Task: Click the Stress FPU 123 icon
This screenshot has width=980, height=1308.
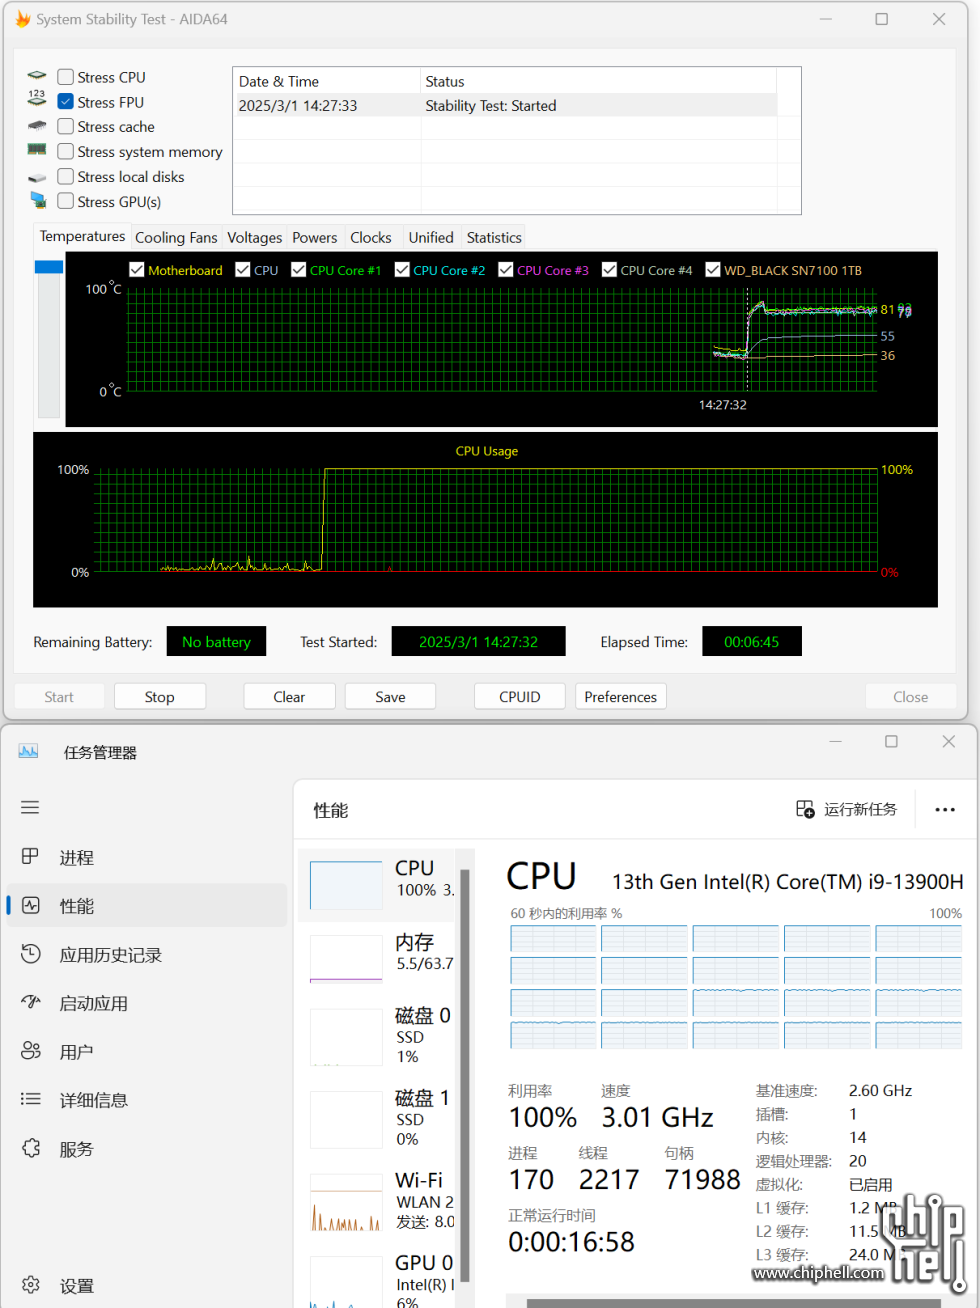Action: pos(37,98)
